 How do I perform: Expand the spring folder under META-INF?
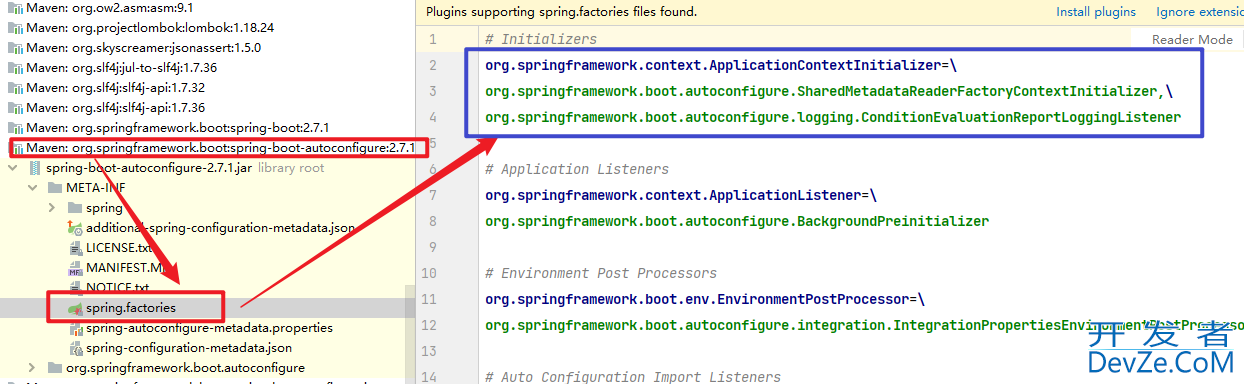(52, 208)
